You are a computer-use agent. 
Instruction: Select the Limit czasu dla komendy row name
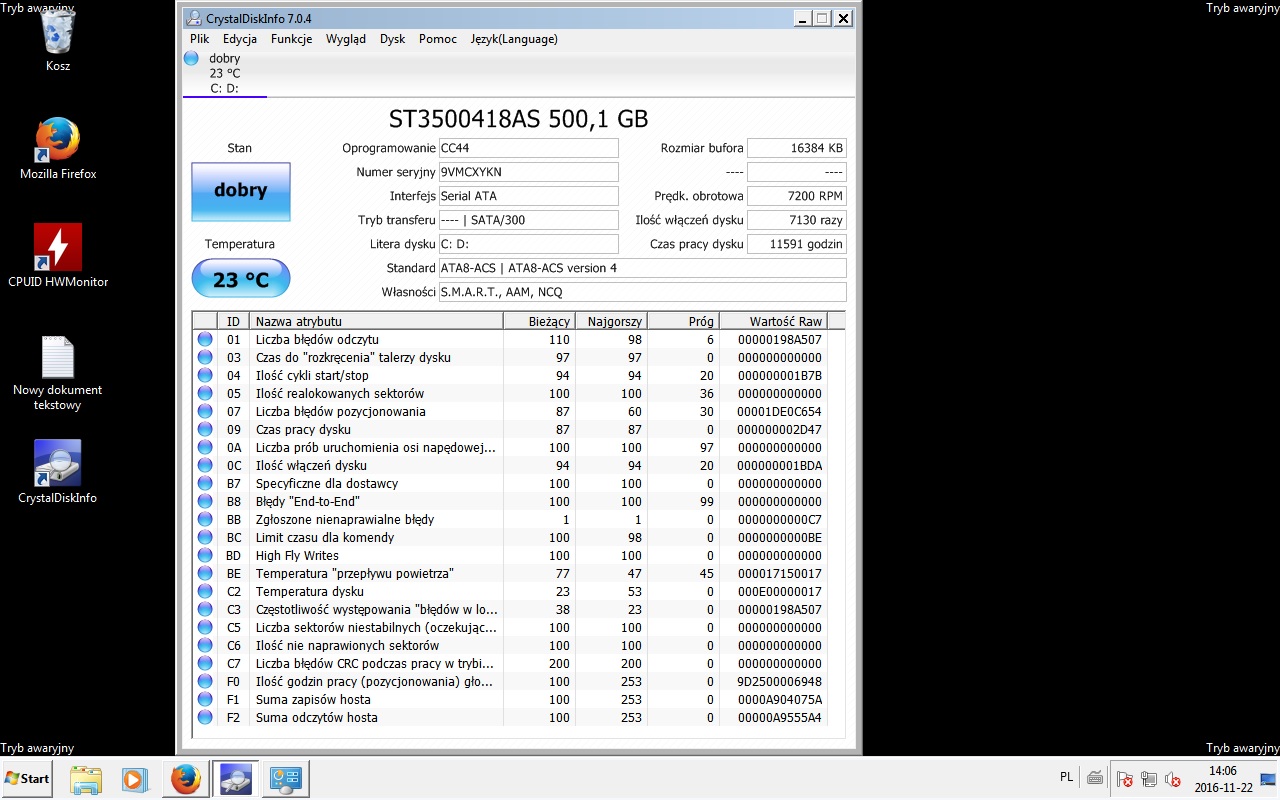click(x=325, y=538)
